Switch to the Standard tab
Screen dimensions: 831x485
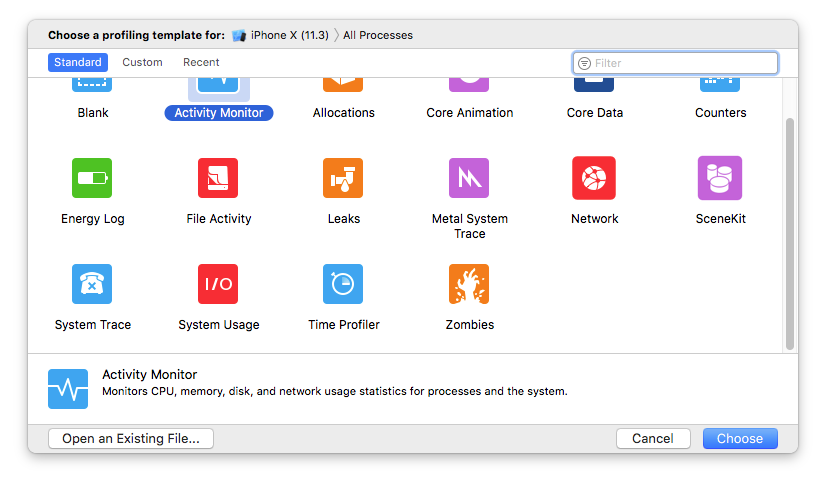coord(78,62)
